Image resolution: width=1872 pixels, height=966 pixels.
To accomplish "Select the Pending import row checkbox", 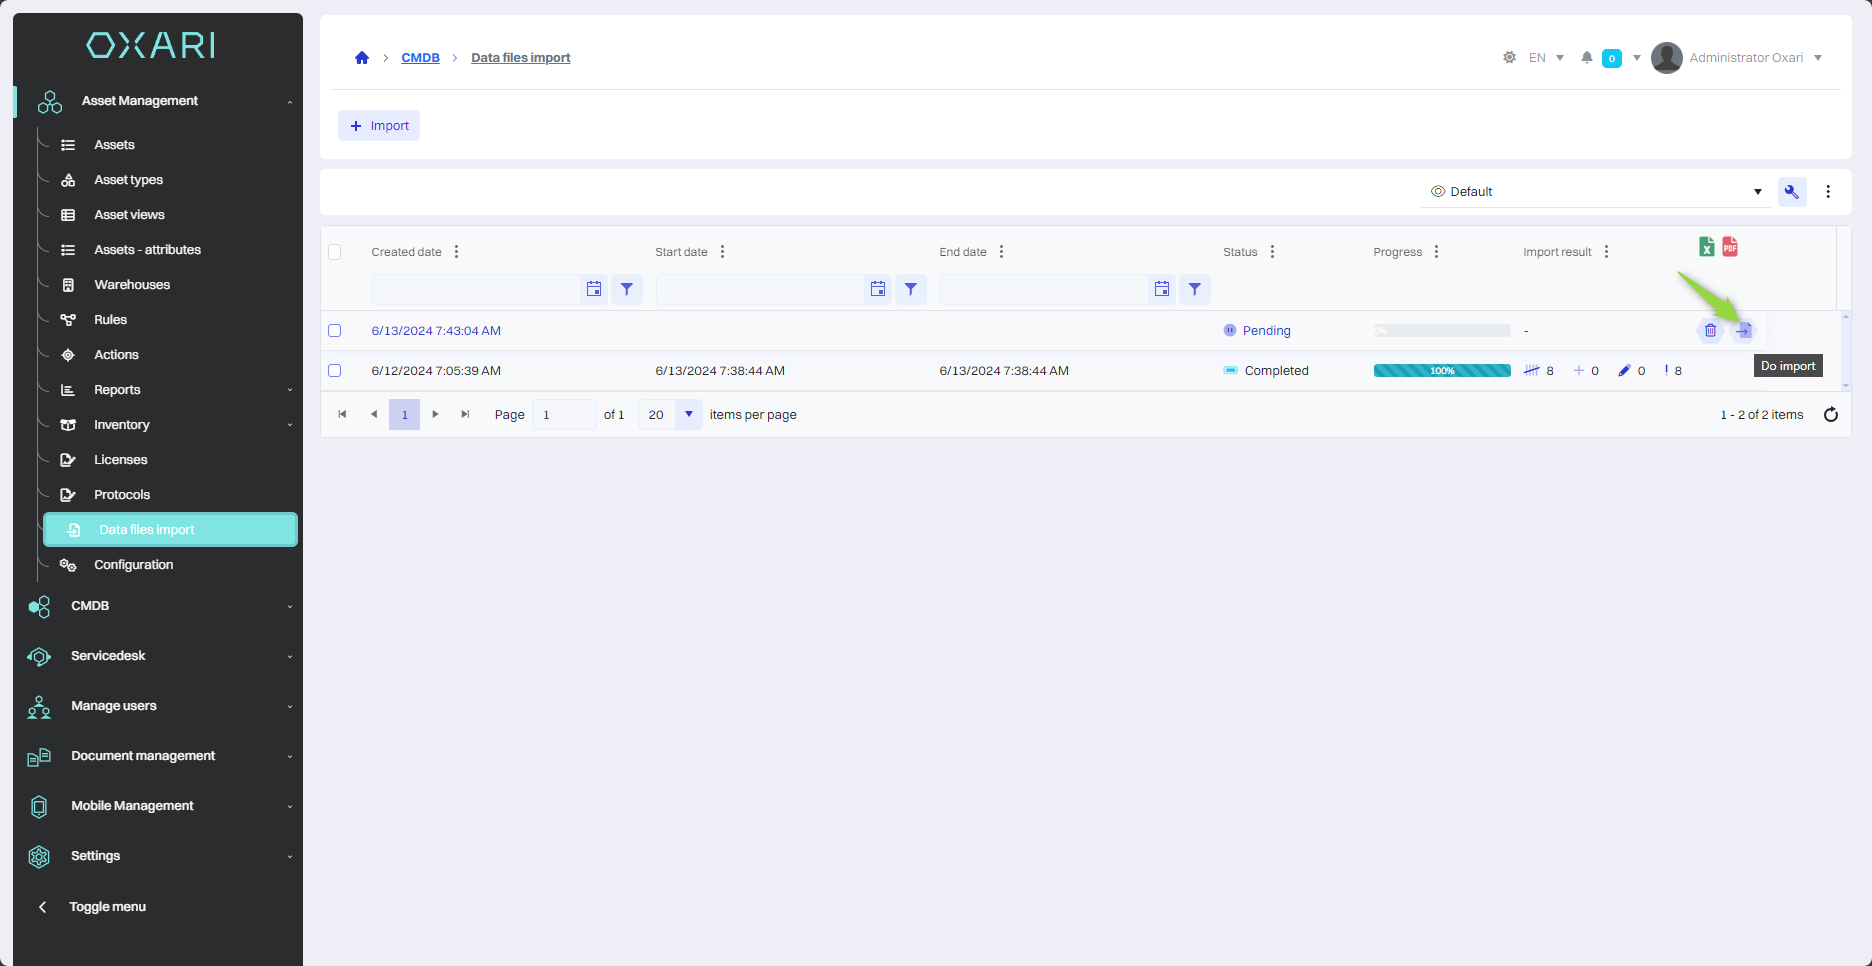I will 335,331.
